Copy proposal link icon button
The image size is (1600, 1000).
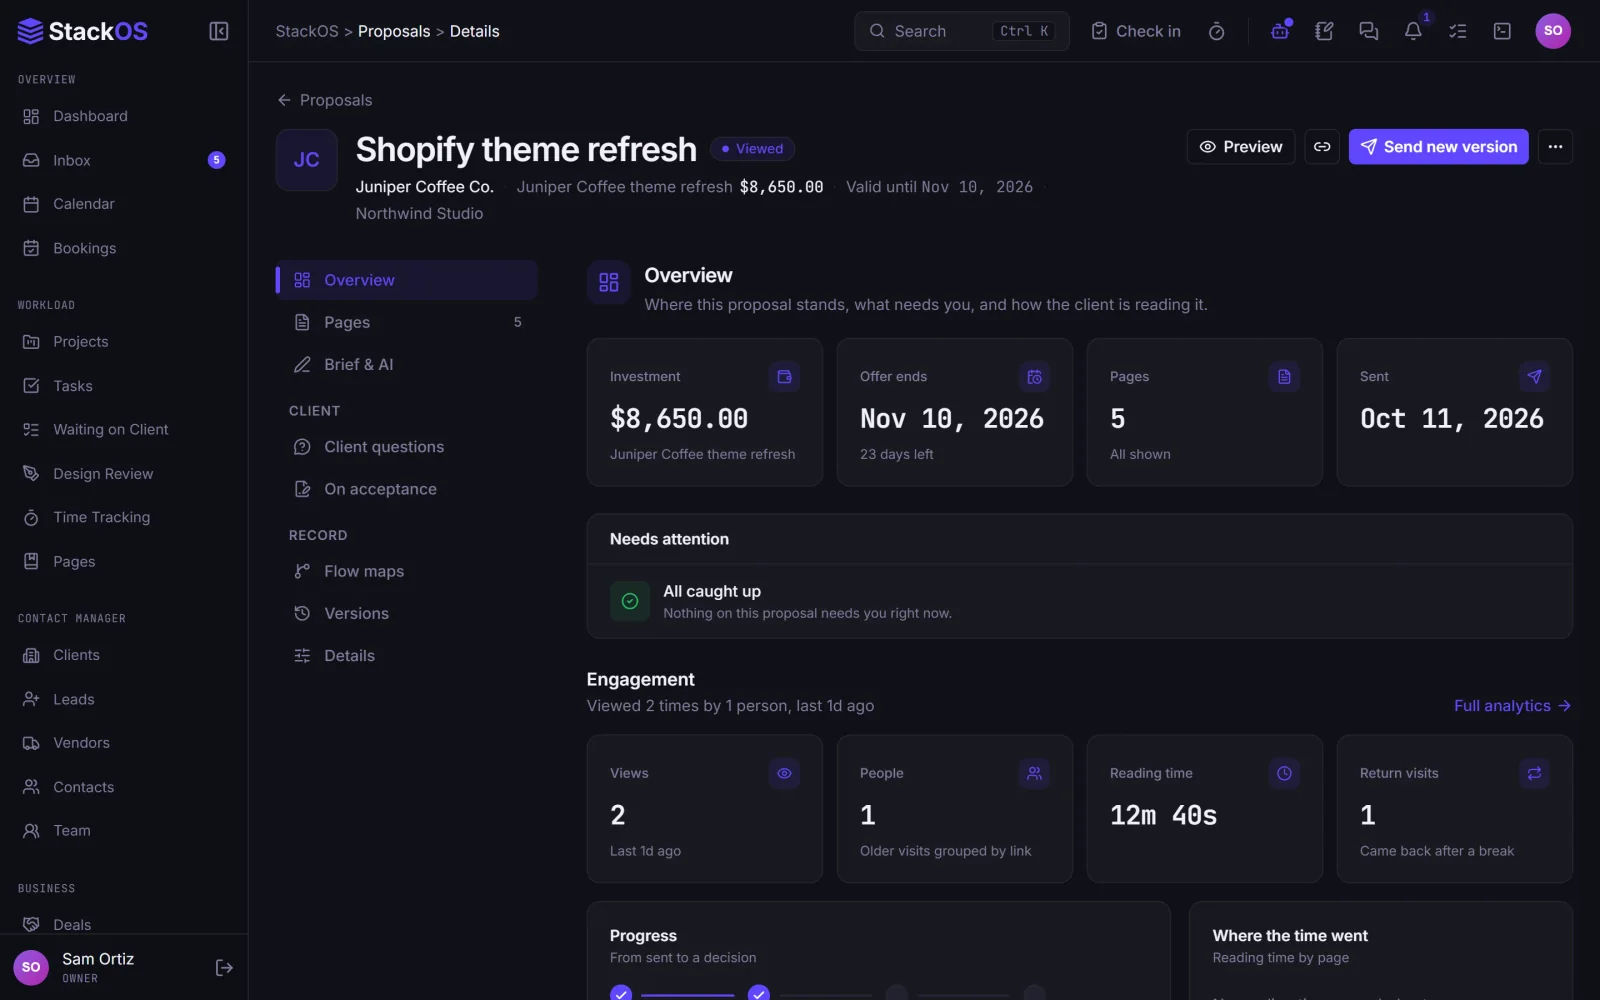point(1322,147)
